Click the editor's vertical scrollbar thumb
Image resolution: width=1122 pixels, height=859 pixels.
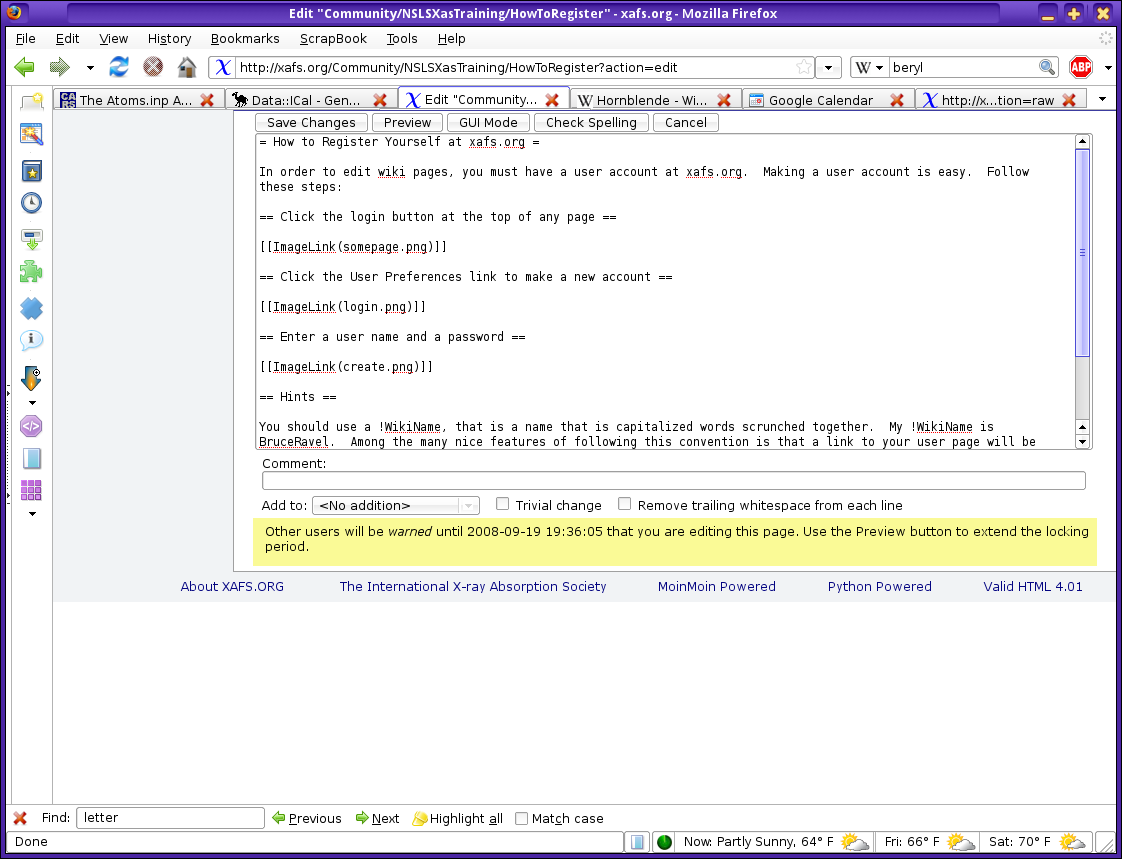(x=1082, y=252)
